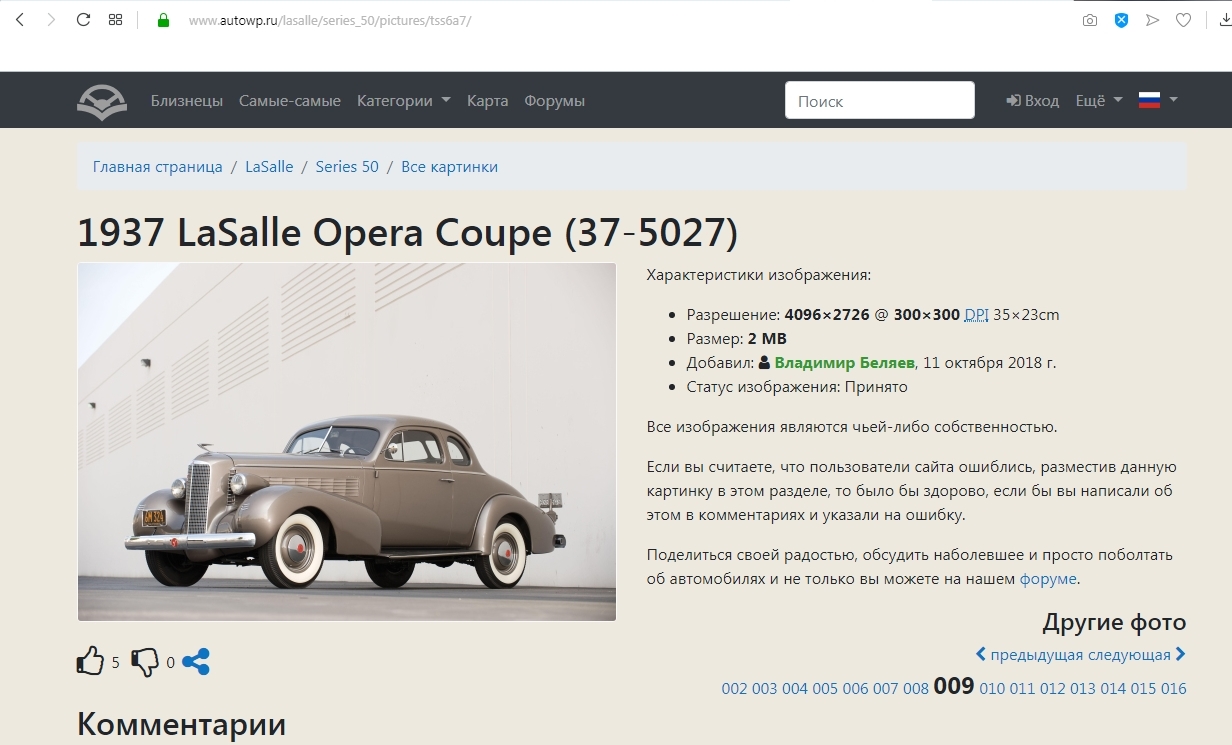Open the autowp steering wheel logo
Viewport: 1232px width, 745px height.
(102, 101)
